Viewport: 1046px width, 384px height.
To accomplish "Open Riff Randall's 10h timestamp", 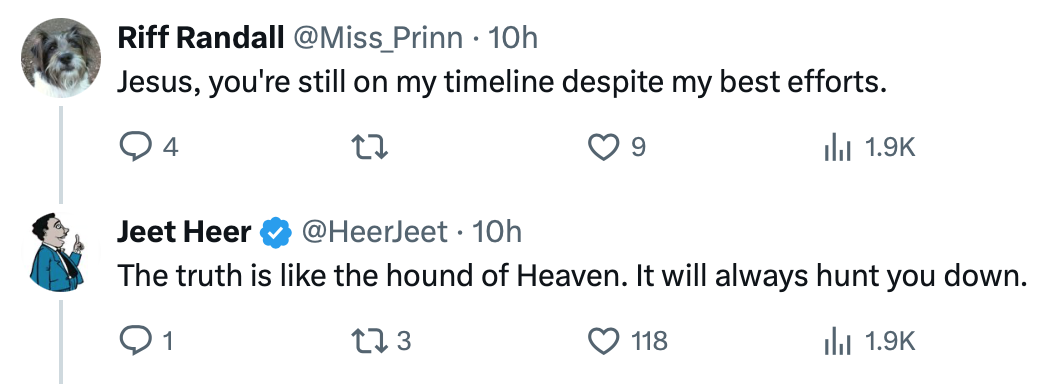I will (x=513, y=39).
